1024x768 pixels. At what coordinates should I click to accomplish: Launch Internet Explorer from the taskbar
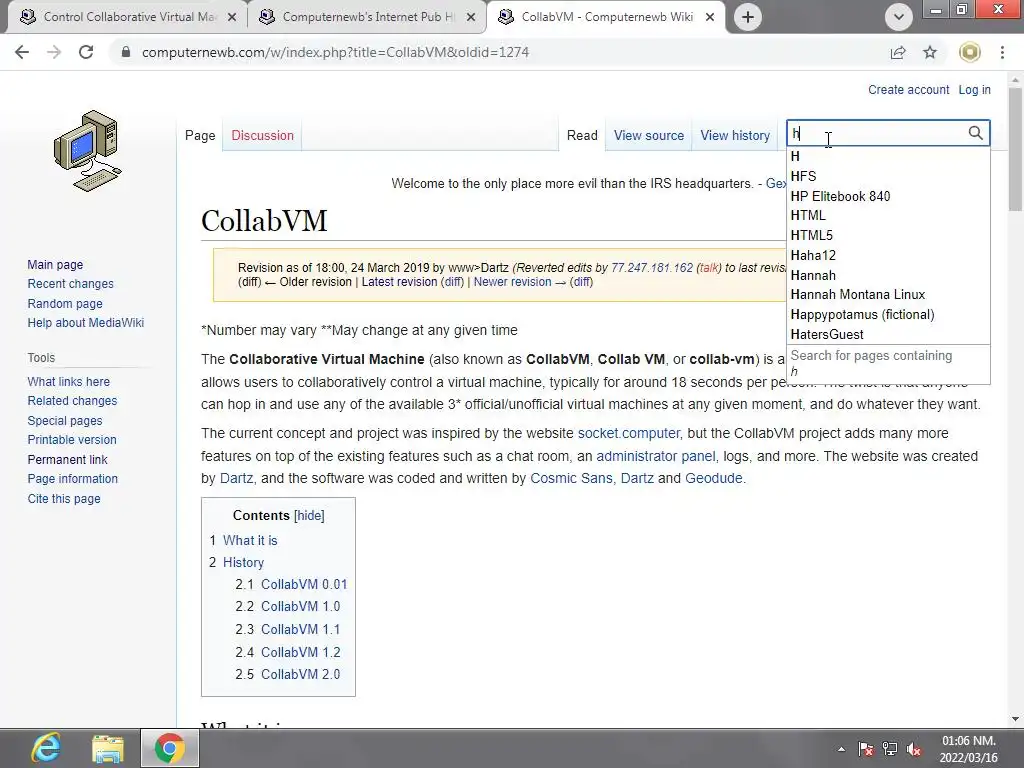(x=46, y=748)
